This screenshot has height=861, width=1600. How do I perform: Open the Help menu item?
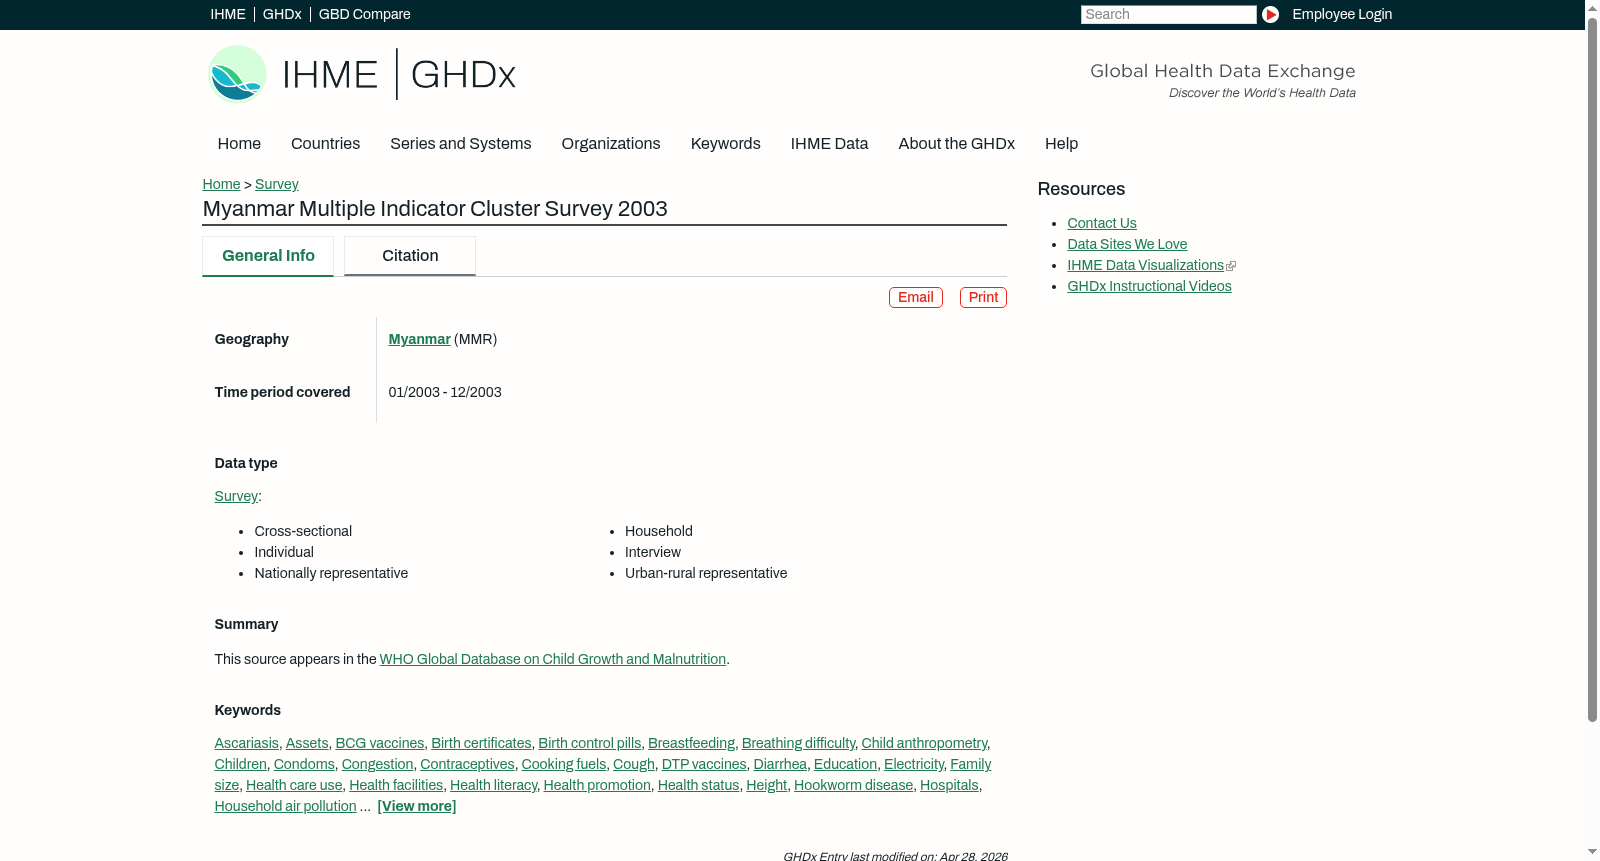(x=1061, y=144)
